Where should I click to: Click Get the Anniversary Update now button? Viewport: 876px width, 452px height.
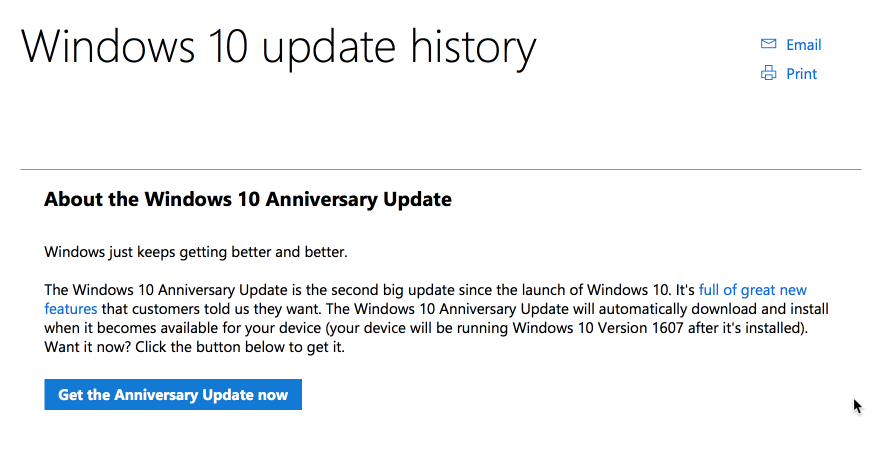coord(173,394)
